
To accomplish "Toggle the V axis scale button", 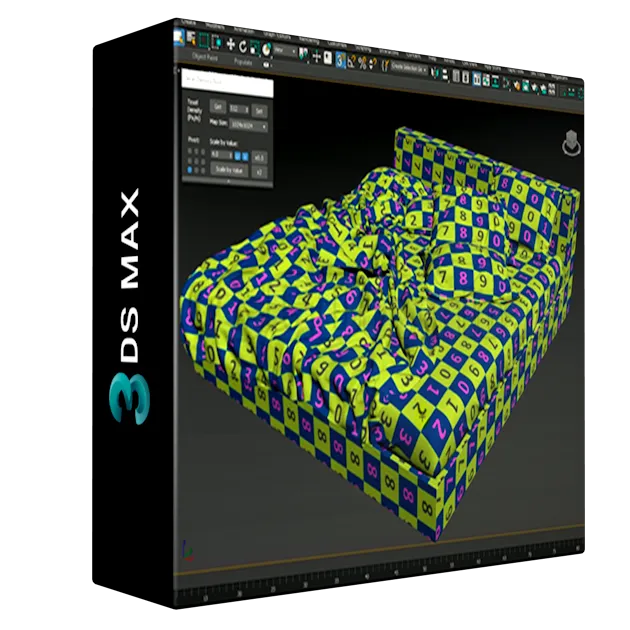I will tap(245, 157).
